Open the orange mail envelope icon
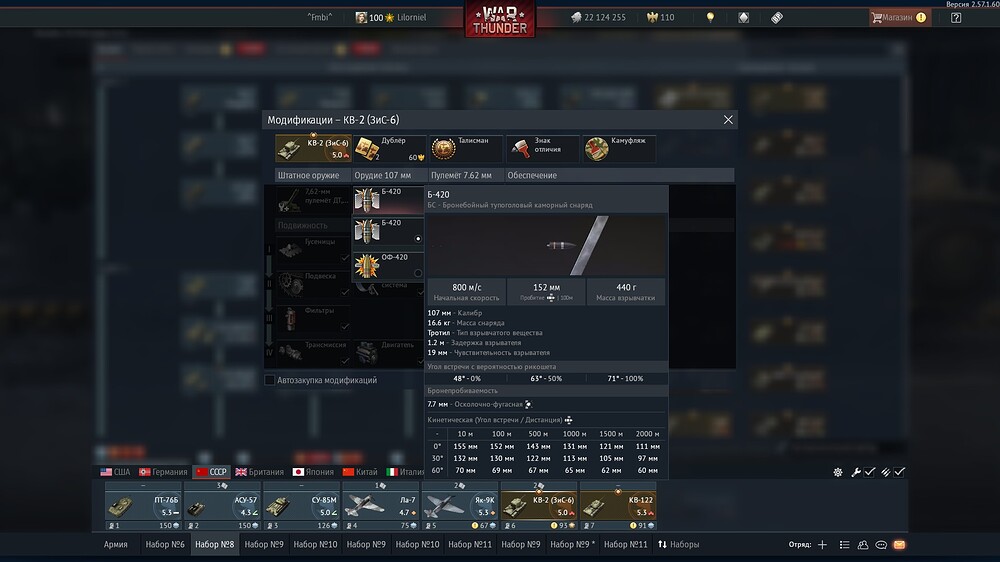1000x562 pixels. [x=899, y=545]
